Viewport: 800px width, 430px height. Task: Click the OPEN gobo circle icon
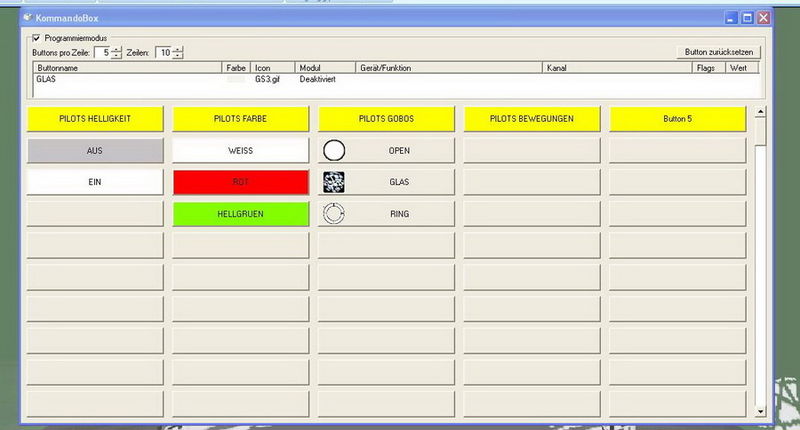[334, 151]
